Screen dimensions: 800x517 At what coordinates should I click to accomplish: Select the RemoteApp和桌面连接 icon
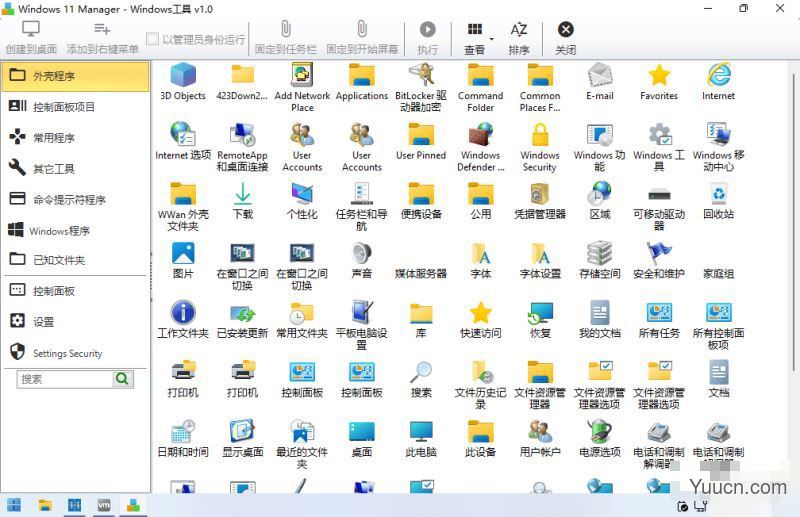(x=242, y=147)
